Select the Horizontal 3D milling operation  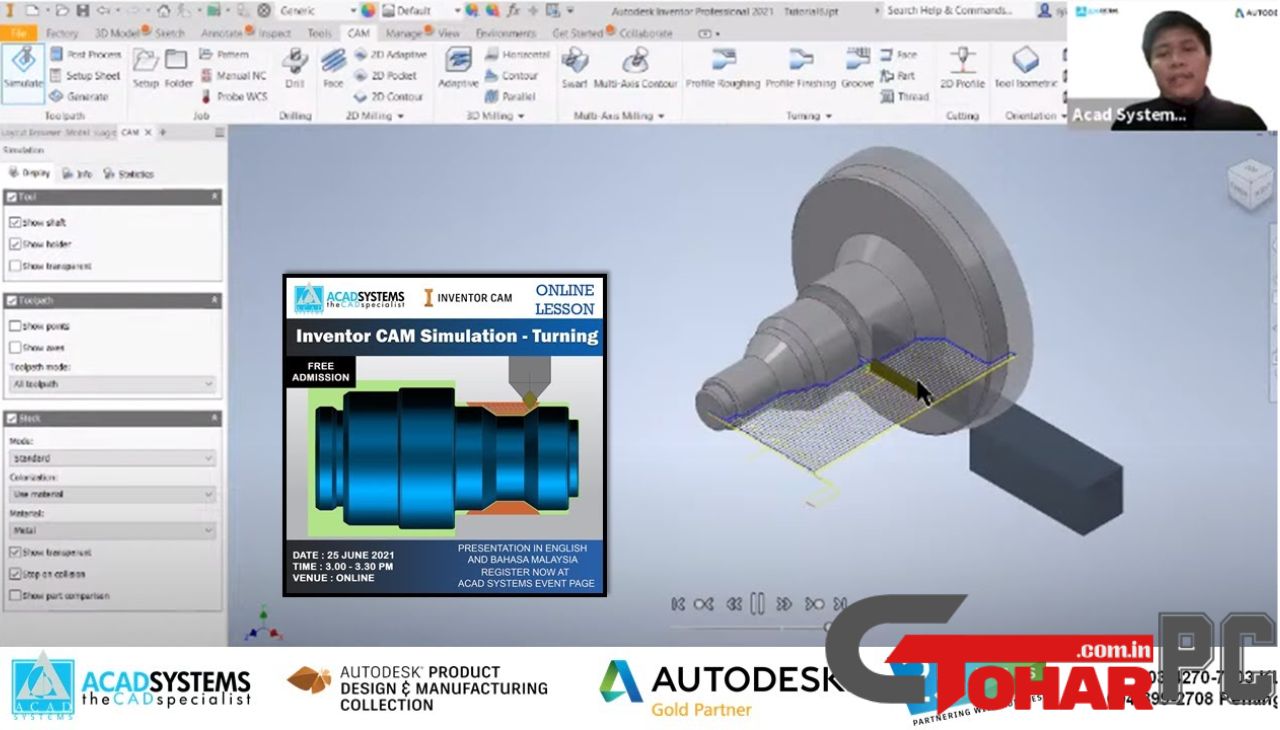pos(517,54)
